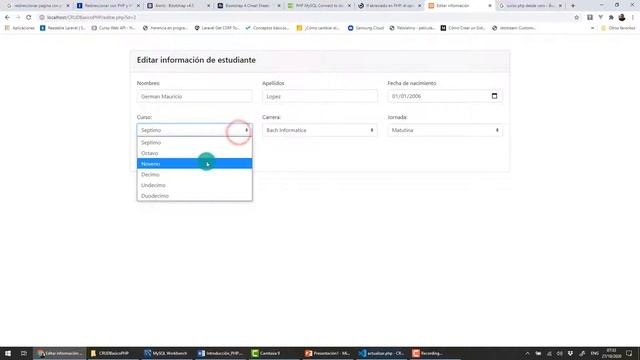Open the Windows Start menu
The height and width of the screenshot is (360, 640).
(8, 353)
